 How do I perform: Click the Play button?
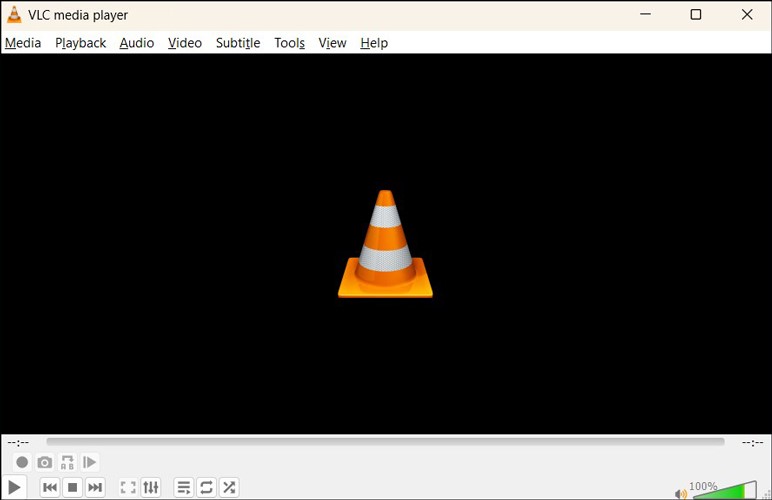click(x=14, y=487)
